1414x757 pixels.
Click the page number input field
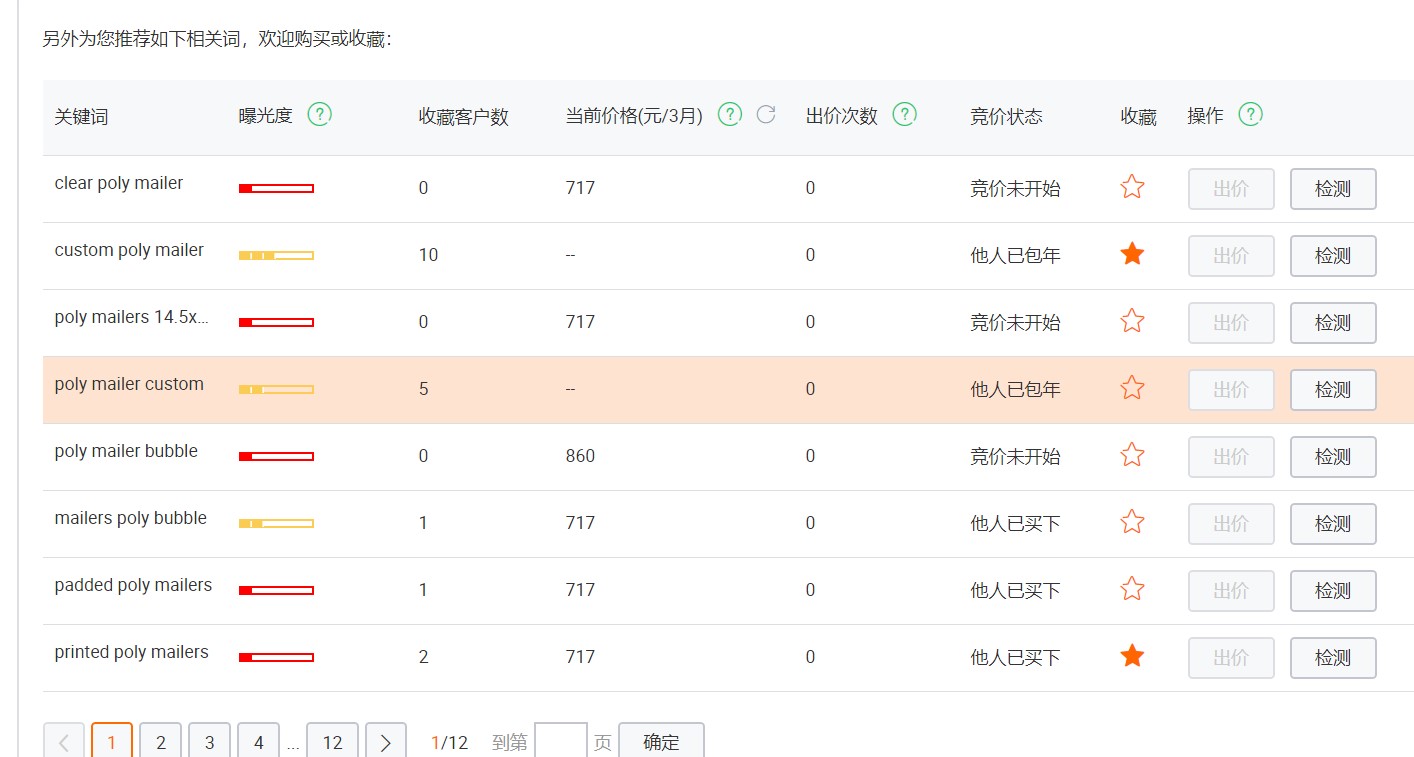[561, 740]
